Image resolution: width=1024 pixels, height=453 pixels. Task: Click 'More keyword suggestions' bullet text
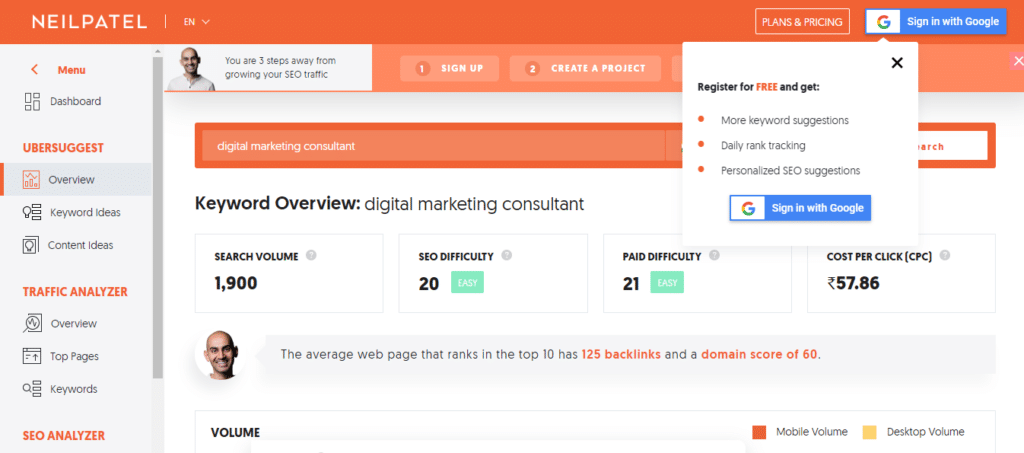[x=785, y=120]
